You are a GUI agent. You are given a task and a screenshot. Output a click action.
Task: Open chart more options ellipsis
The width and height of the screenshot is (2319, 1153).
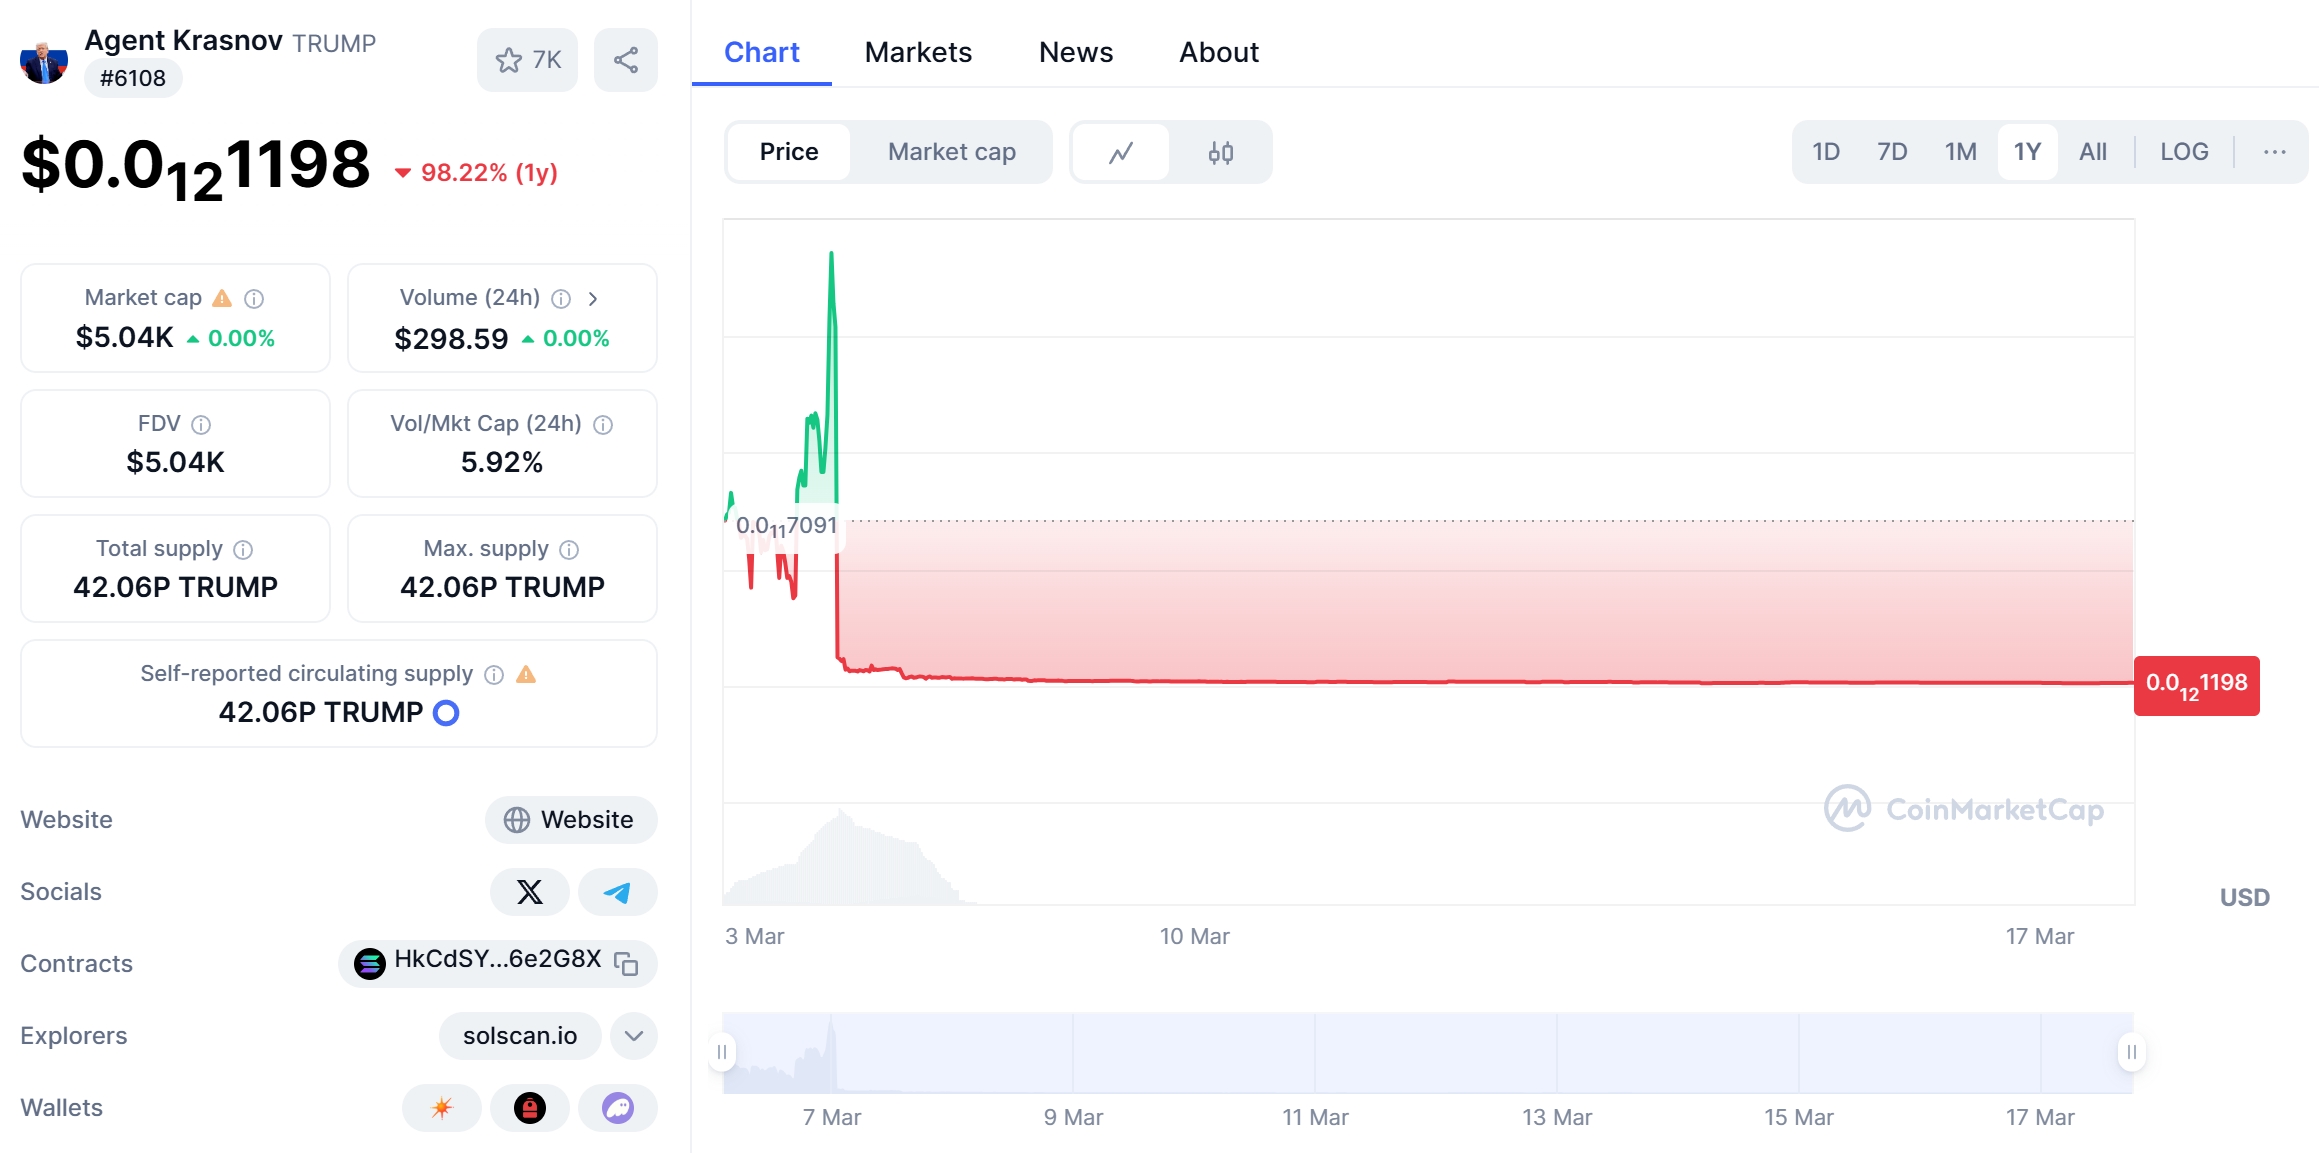[2275, 152]
